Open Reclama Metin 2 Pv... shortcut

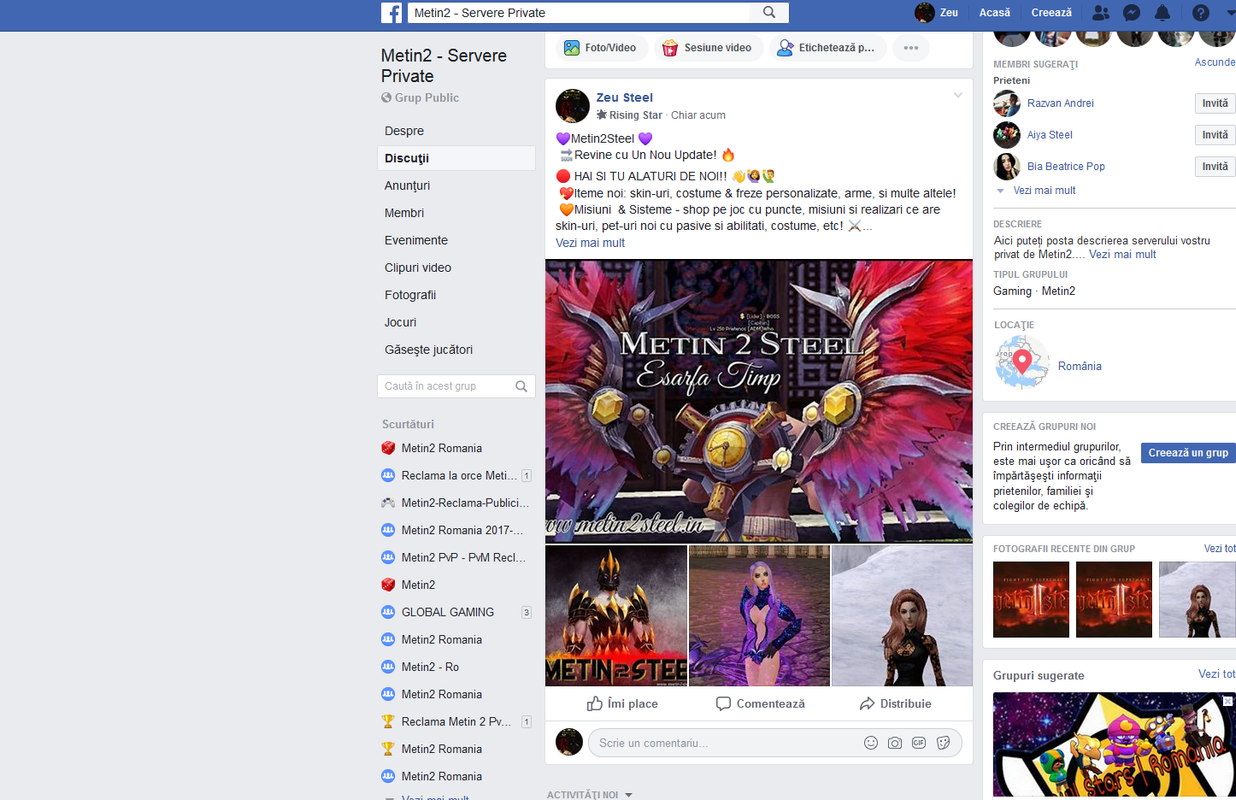(456, 722)
